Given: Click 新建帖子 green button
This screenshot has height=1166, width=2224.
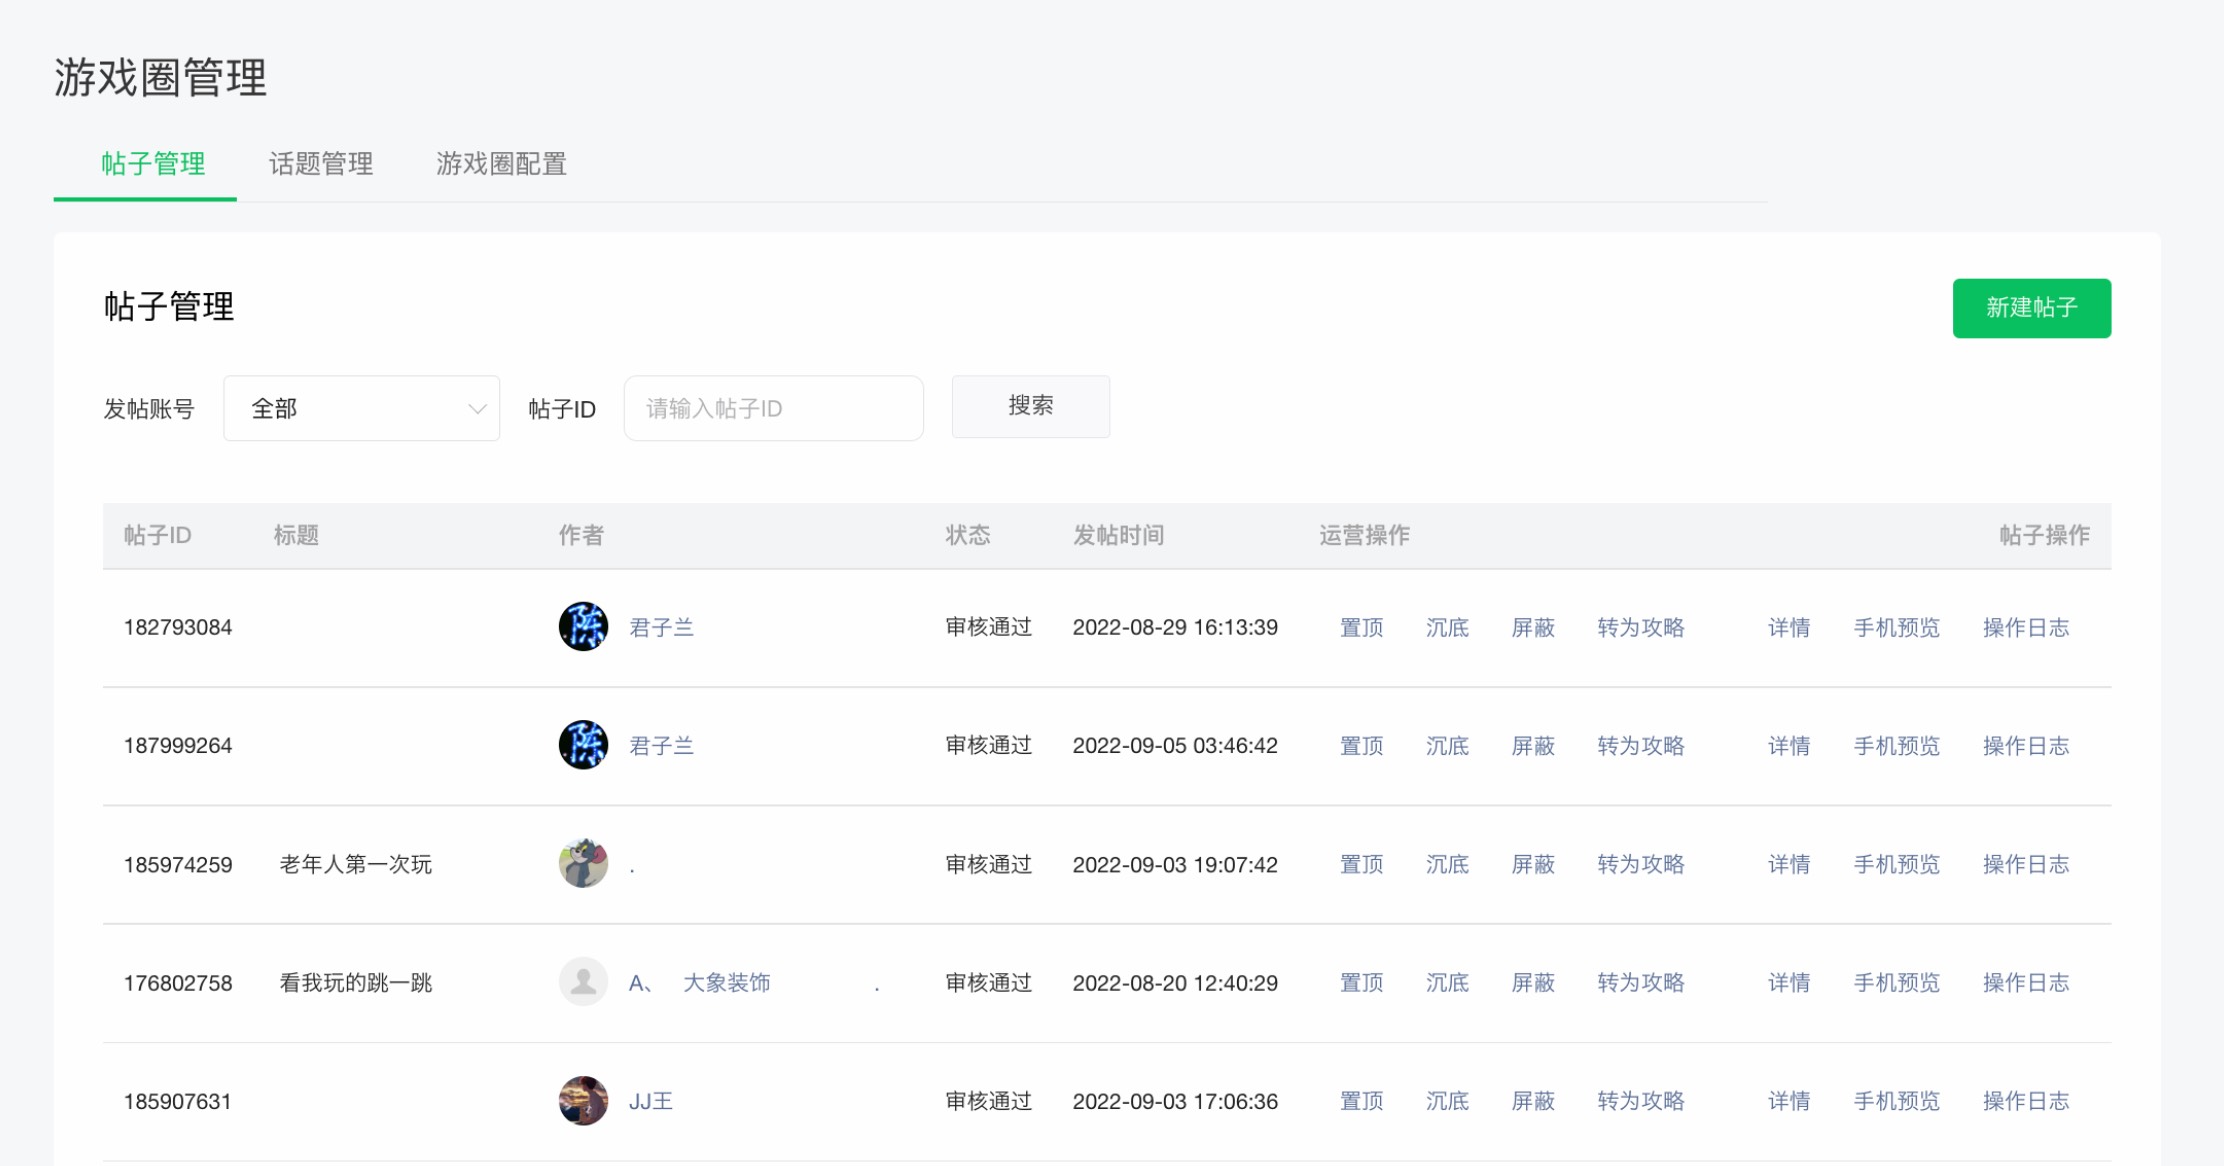Looking at the screenshot, I should click(2031, 308).
